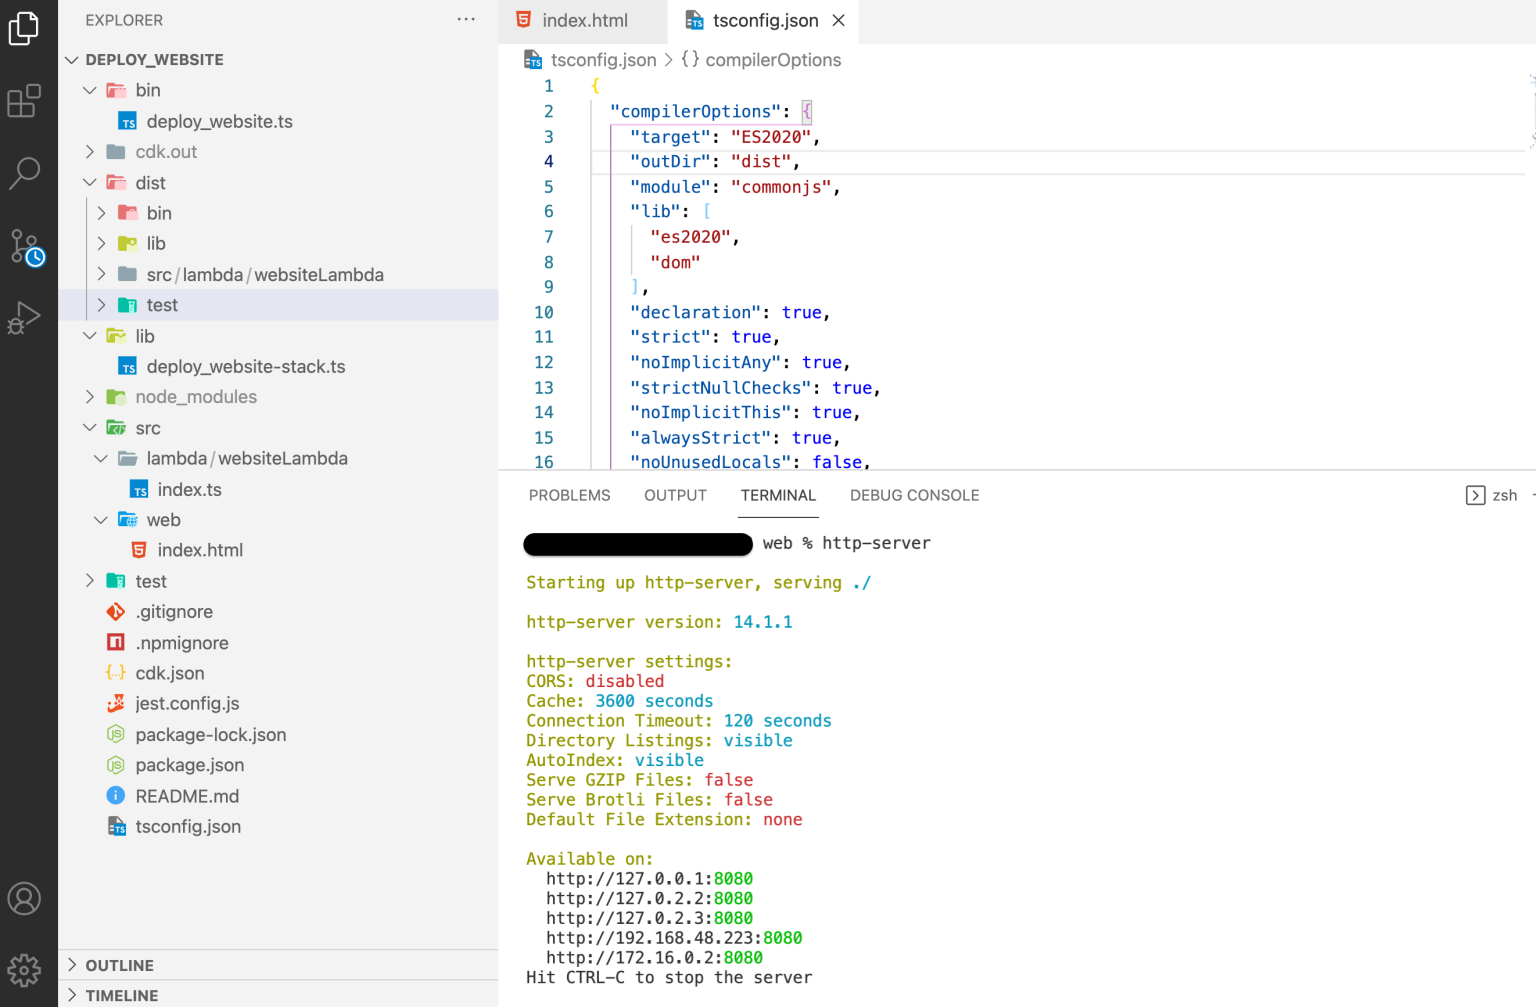Select the Explorer icon in the Activity Bar

(x=26, y=28)
